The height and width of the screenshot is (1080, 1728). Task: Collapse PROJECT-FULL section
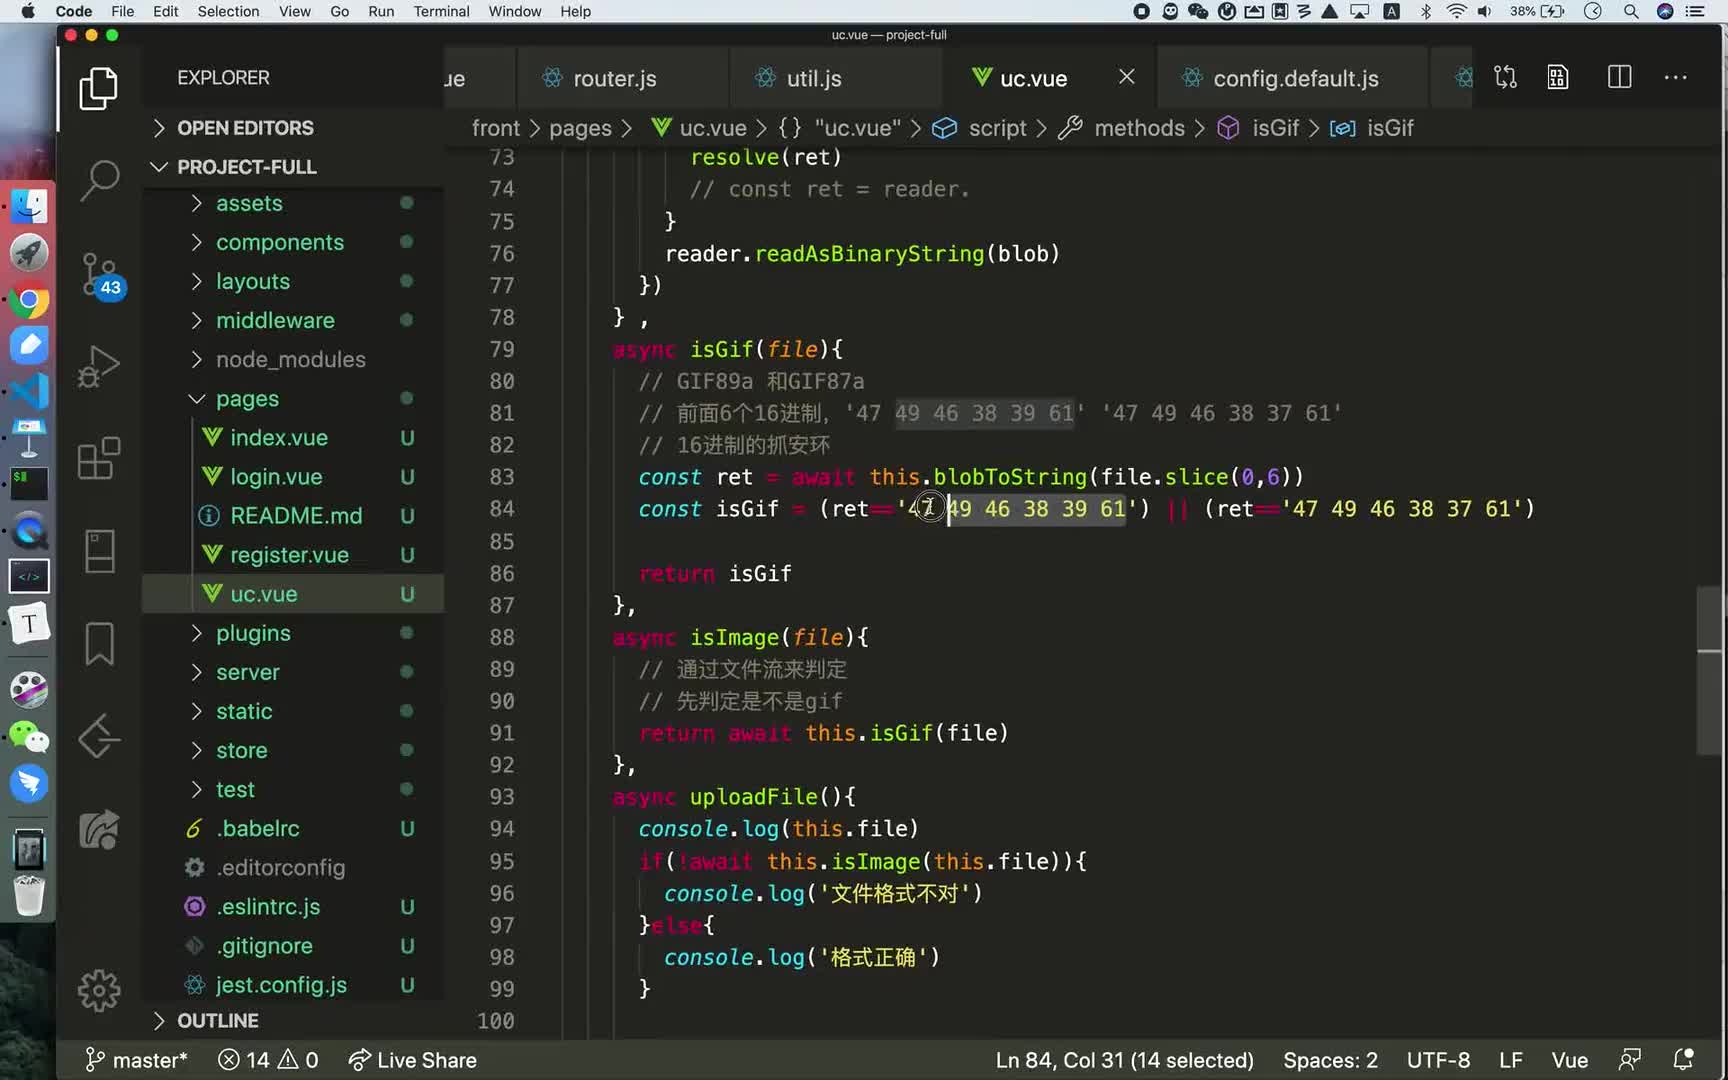click(x=246, y=167)
